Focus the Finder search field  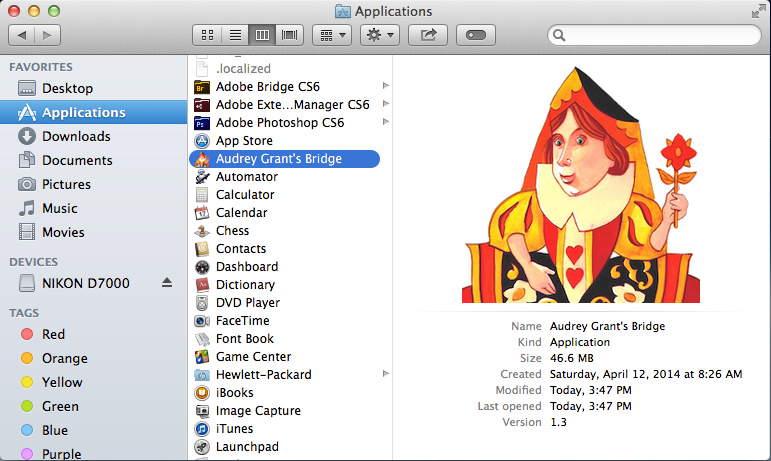click(654, 35)
